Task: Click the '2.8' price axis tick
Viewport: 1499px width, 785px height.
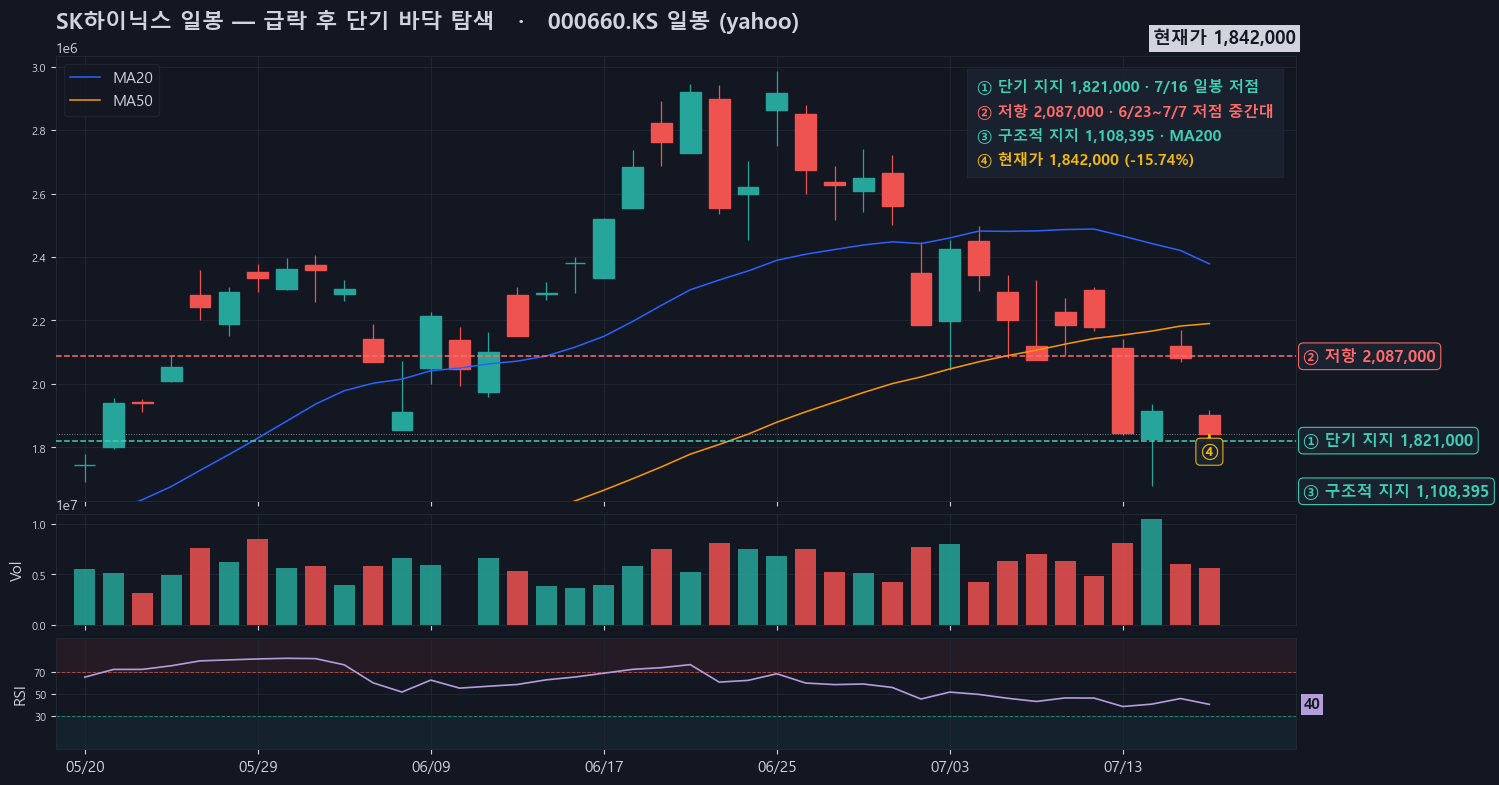Action: click(x=41, y=131)
